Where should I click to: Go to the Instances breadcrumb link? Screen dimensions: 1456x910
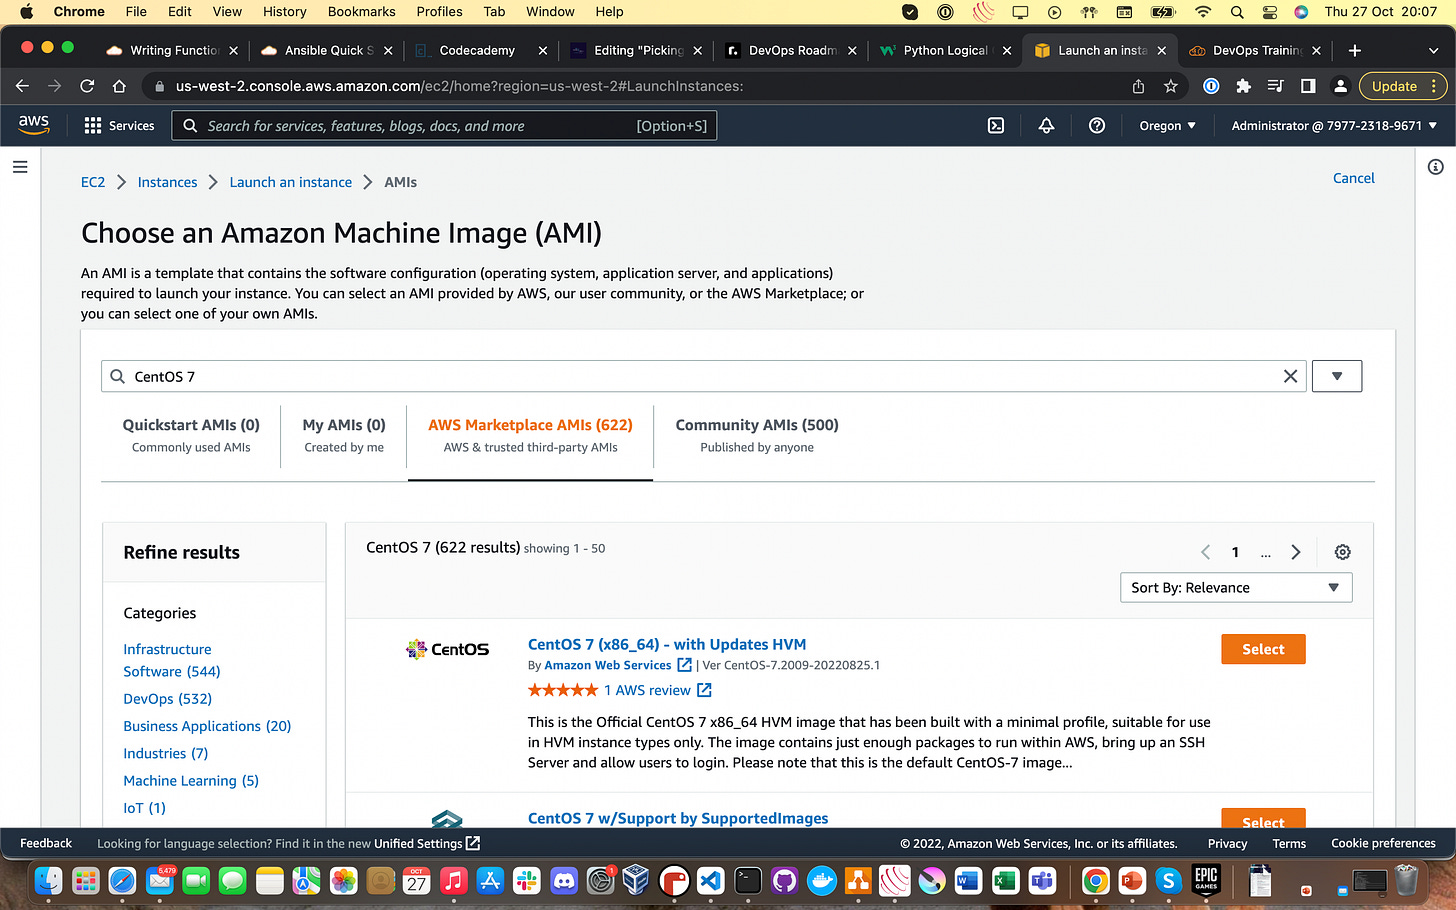(167, 182)
